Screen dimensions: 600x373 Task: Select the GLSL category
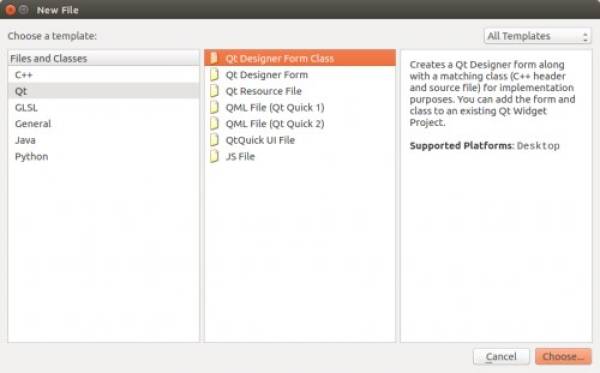coord(103,108)
